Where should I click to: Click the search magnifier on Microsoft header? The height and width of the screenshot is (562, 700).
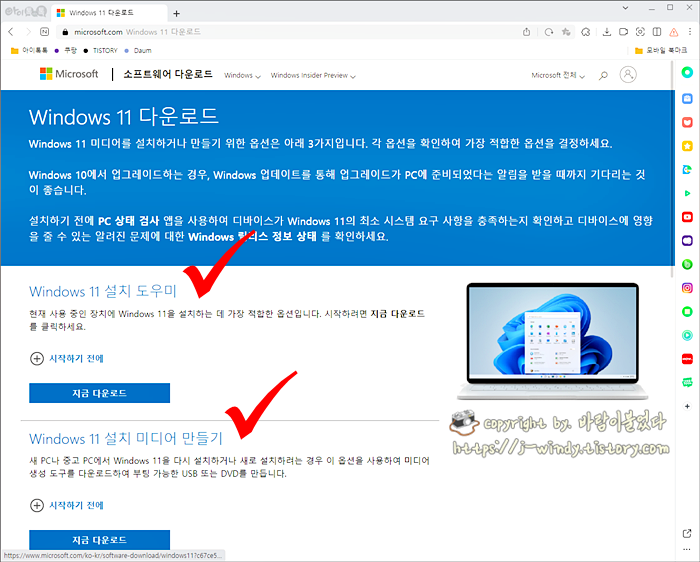click(x=603, y=75)
